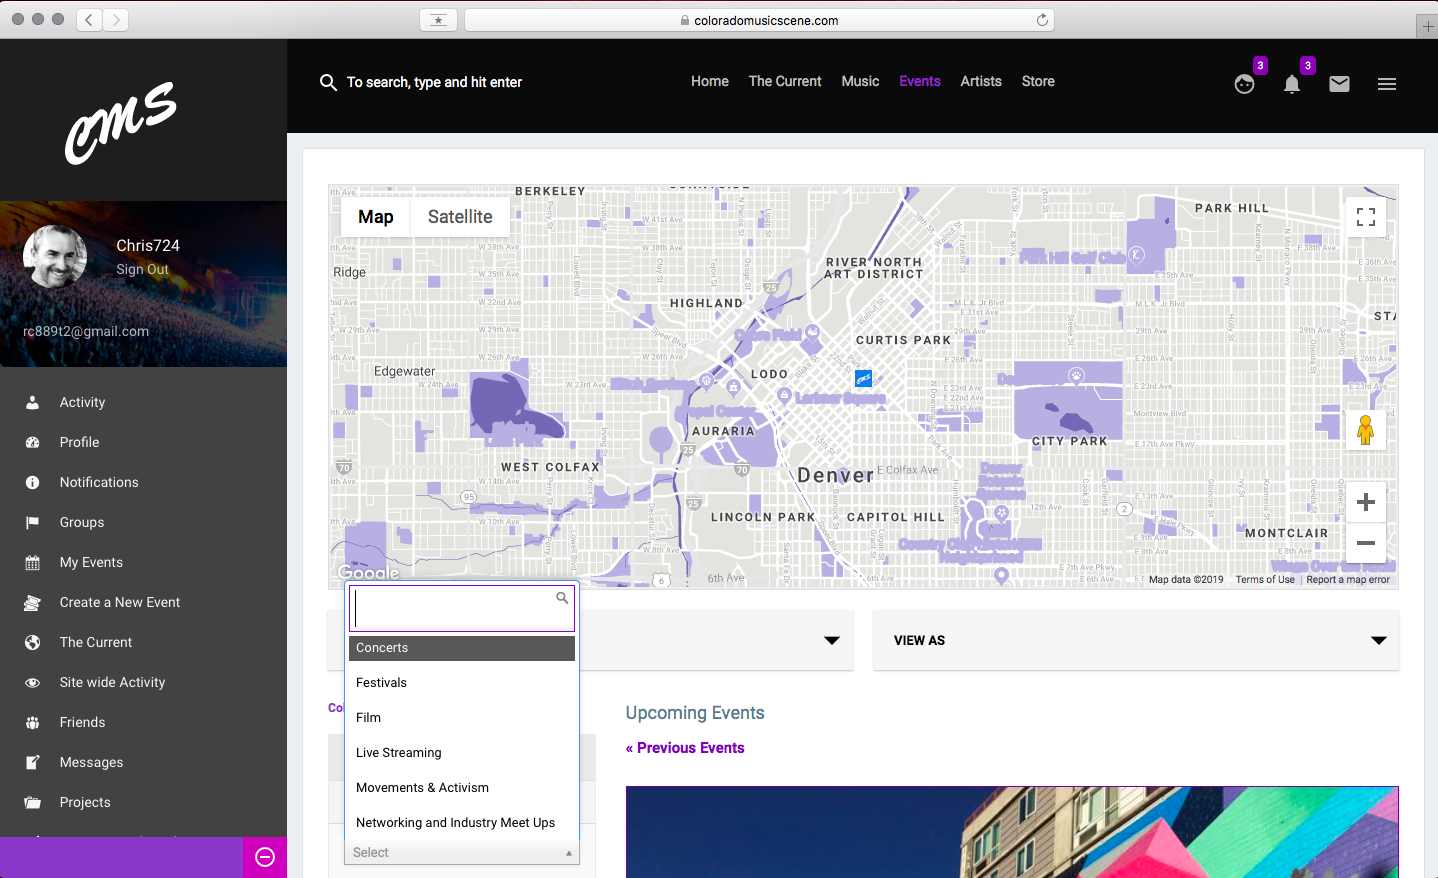This screenshot has height=878, width=1438.
Task: Open Create a New Event in sidebar
Action: [x=120, y=602]
